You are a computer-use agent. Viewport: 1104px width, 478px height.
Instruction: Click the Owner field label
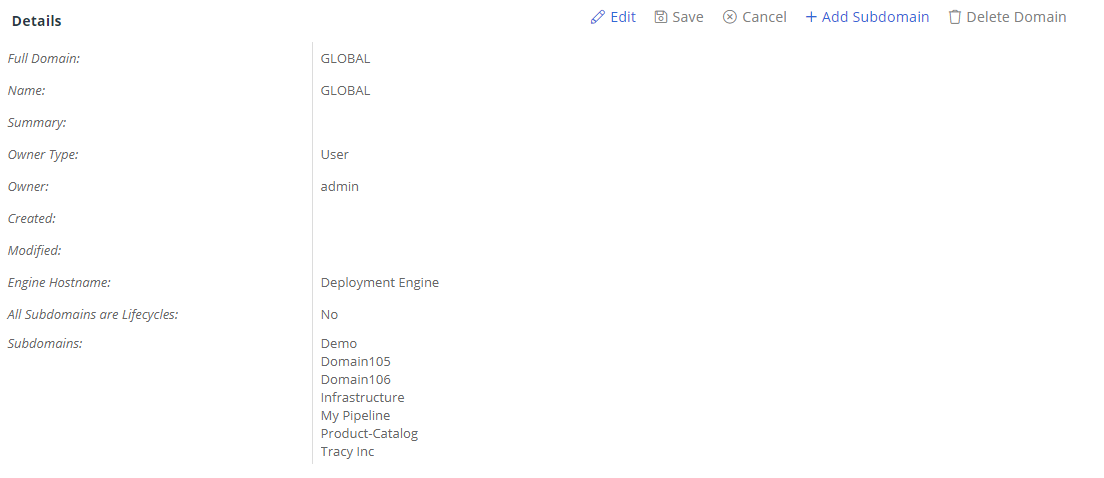coord(28,187)
